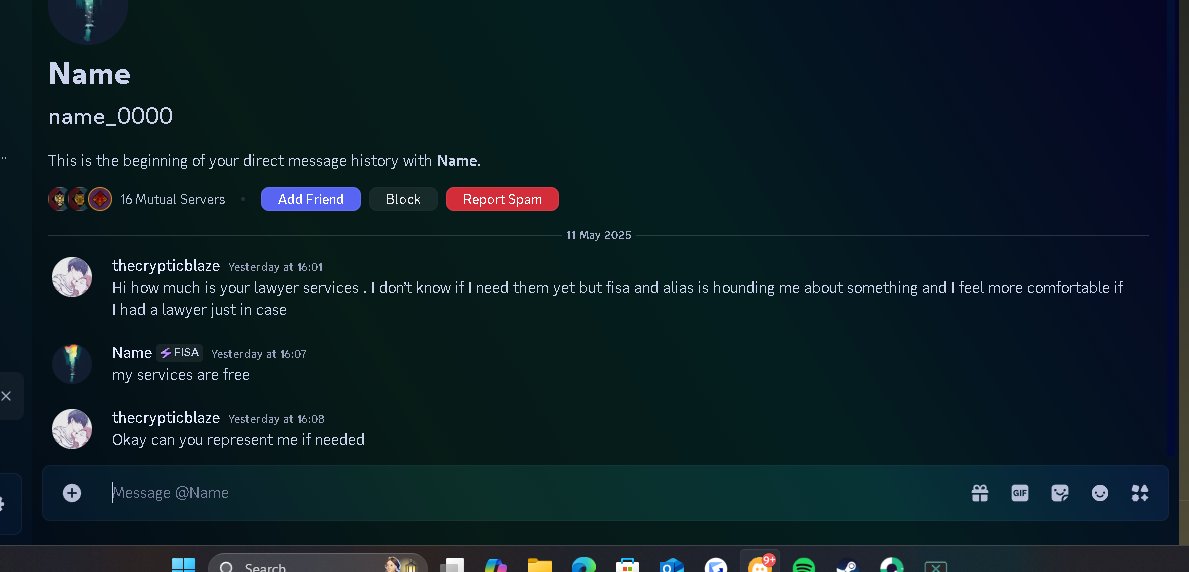Click thecrypticblaze avatar on the 16:01 message
The width and height of the screenshot is (1189, 572).
72,276
